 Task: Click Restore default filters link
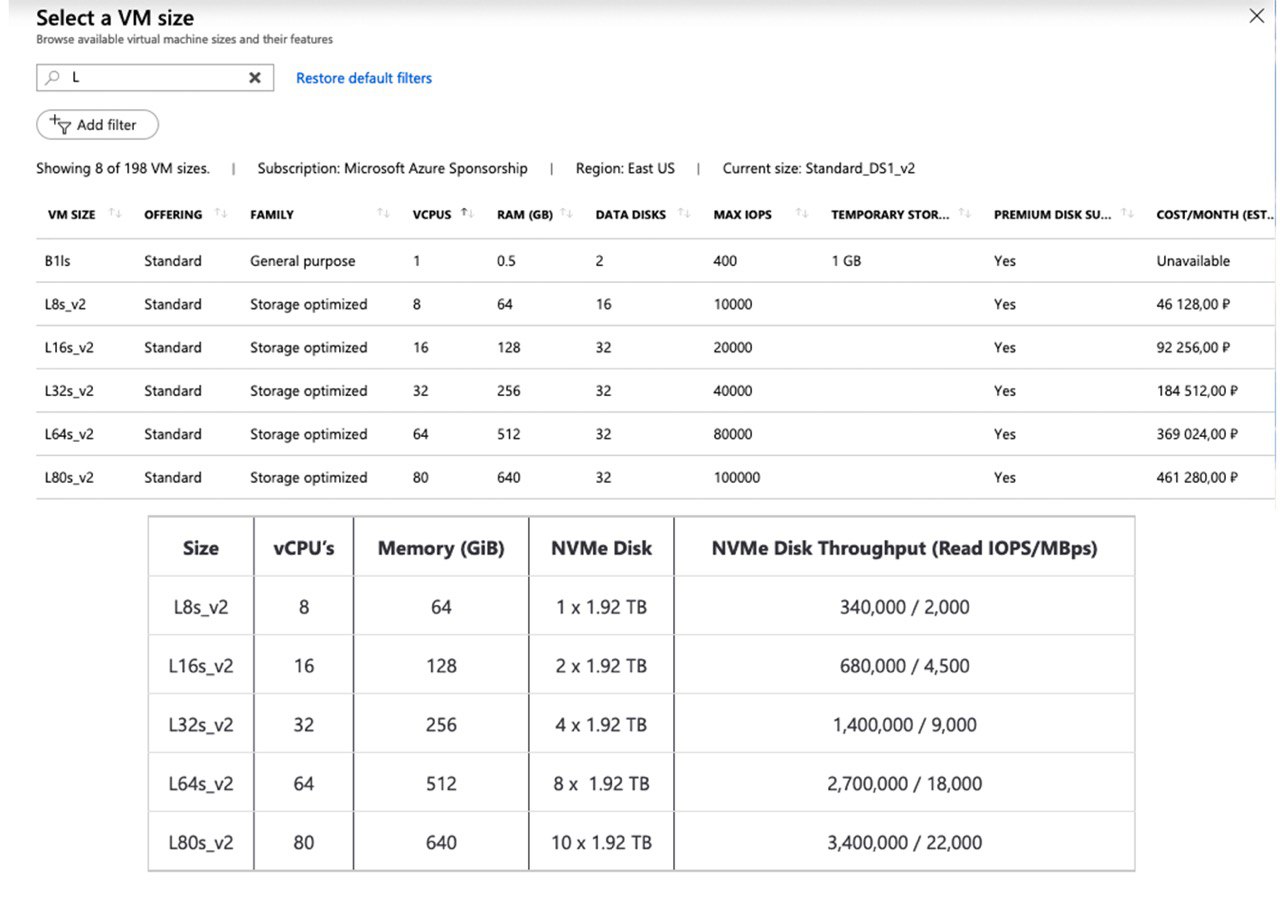pyautogui.click(x=364, y=78)
